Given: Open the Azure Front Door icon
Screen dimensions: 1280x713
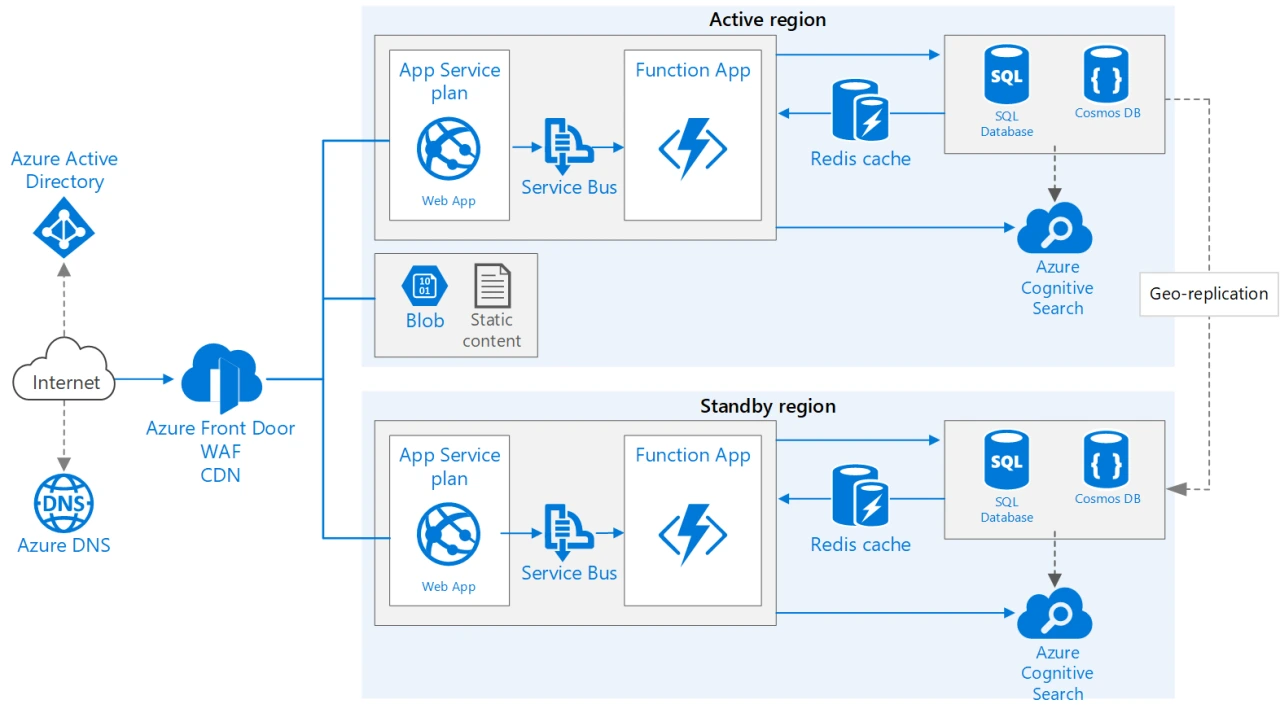Looking at the screenshot, I should point(219,377).
